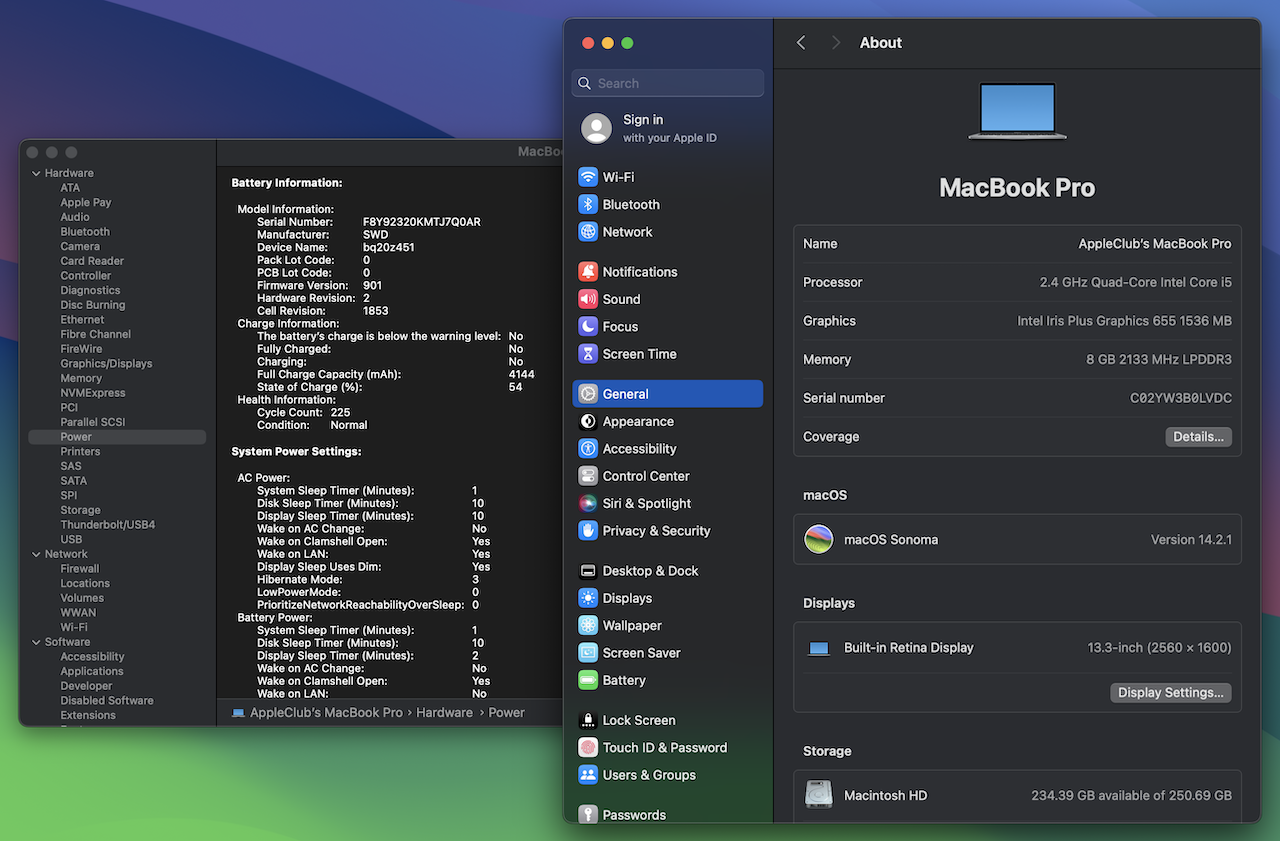Open Bluetooth icon in System Settings sidebar
This screenshot has height=841, width=1280.
pos(588,204)
